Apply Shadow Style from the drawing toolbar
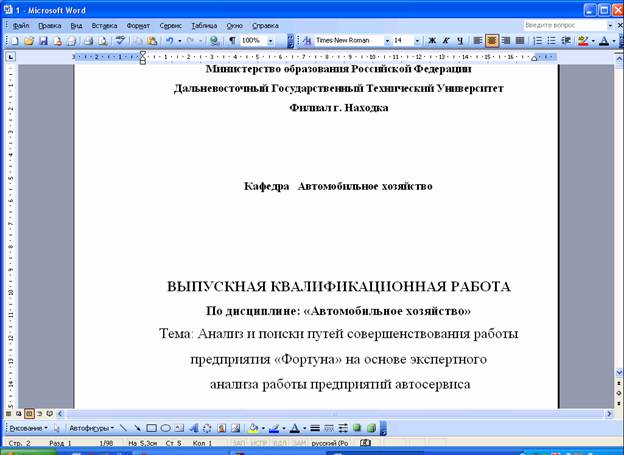This screenshot has height=455, width=624. (357, 428)
